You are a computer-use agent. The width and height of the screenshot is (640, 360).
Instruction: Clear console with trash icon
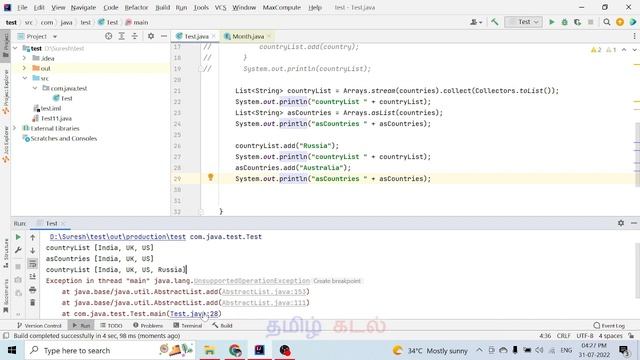[33, 302]
